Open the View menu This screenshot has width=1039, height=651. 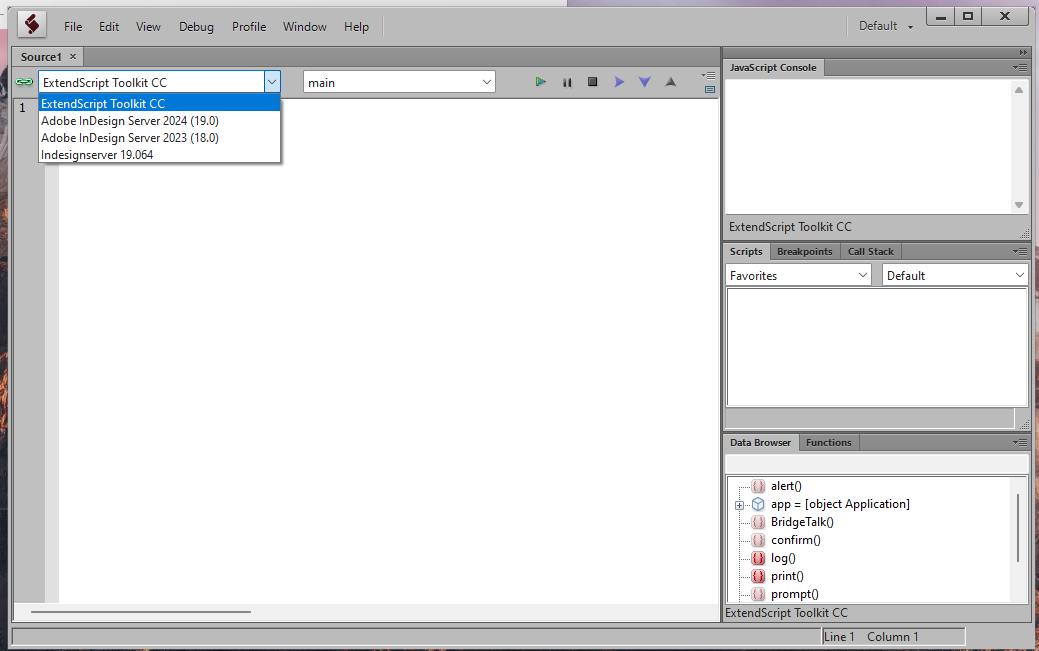148,27
